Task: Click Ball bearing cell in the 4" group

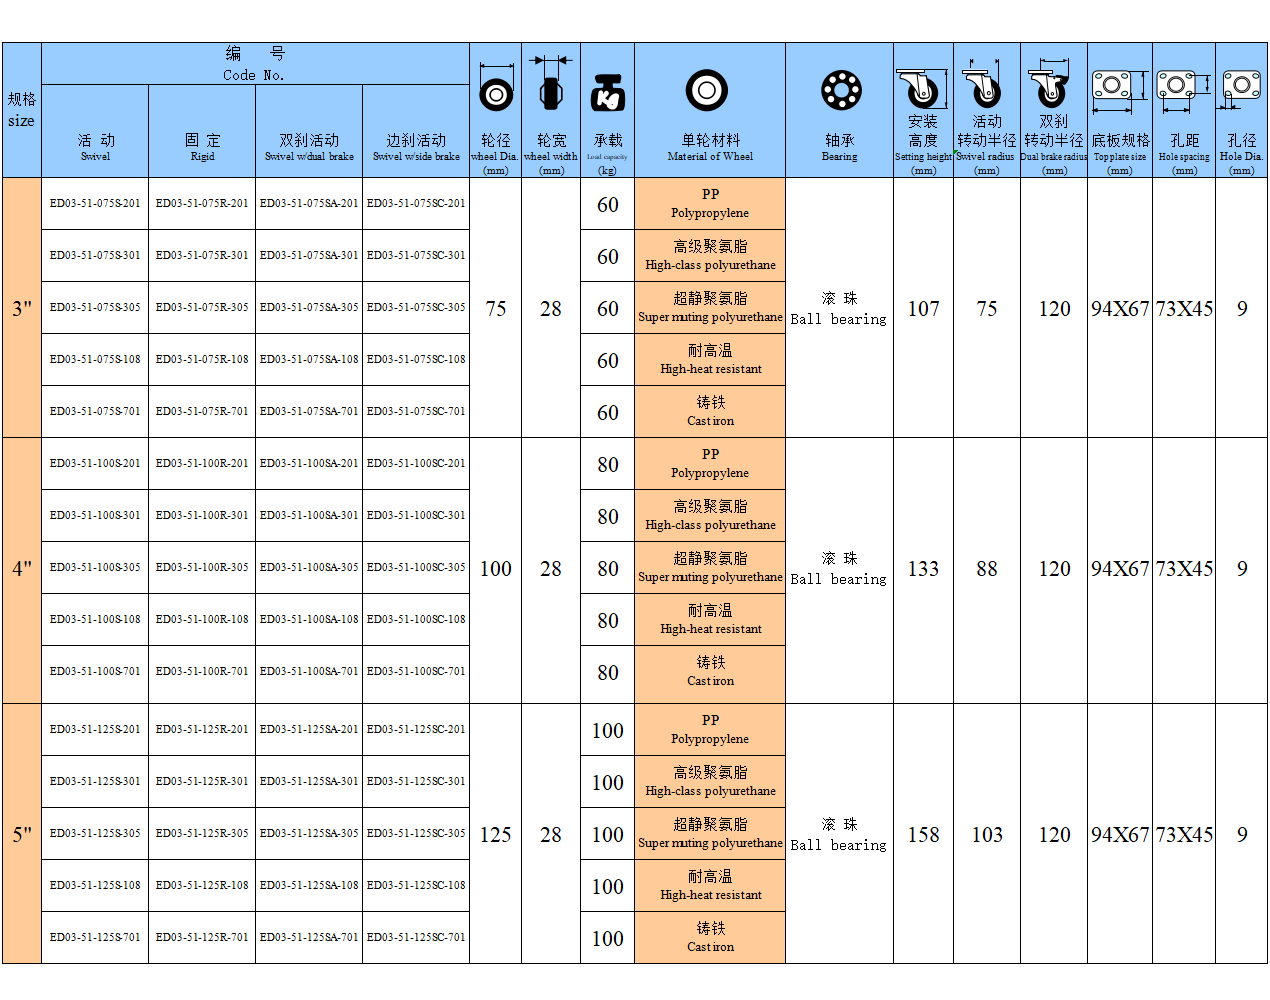Action: click(839, 569)
